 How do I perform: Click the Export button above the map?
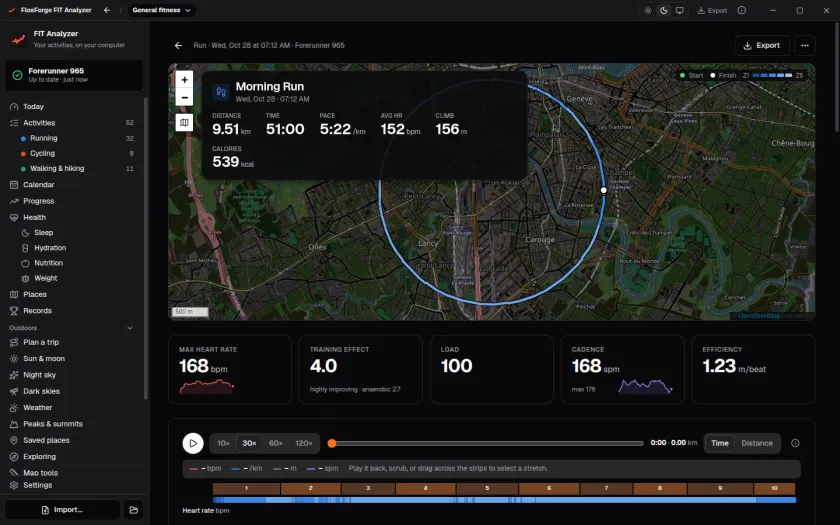762,46
